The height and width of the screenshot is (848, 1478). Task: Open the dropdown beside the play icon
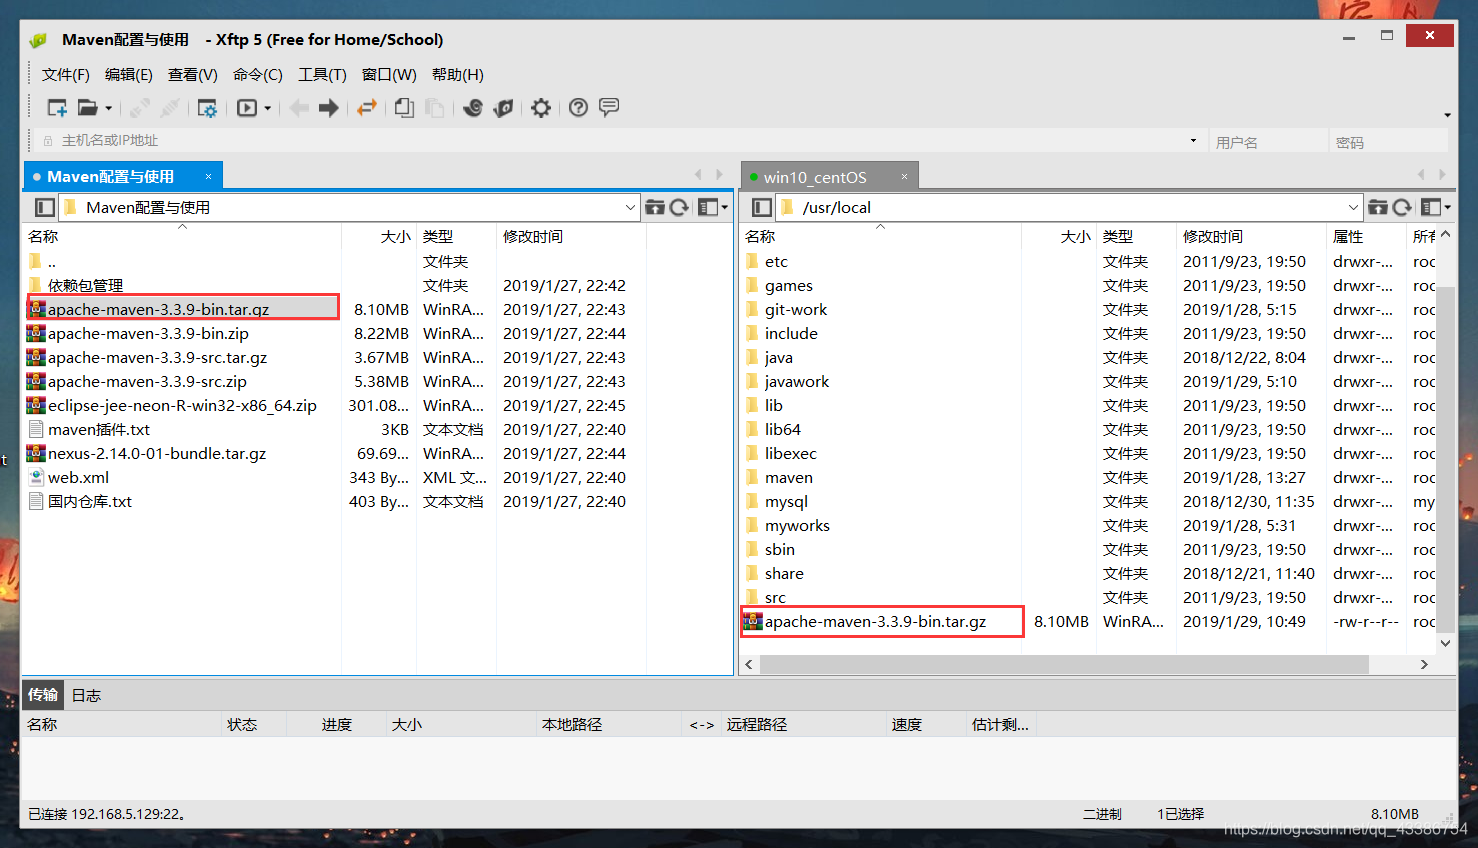pyautogui.click(x=267, y=108)
